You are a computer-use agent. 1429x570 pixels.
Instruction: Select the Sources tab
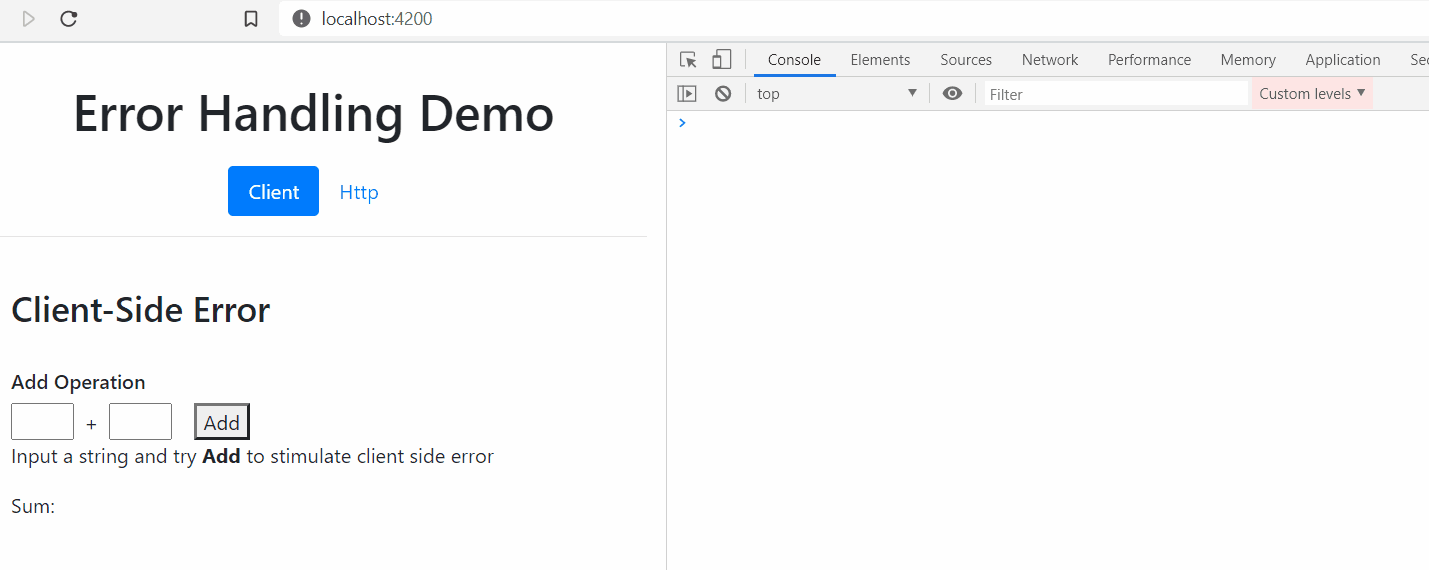click(965, 60)
